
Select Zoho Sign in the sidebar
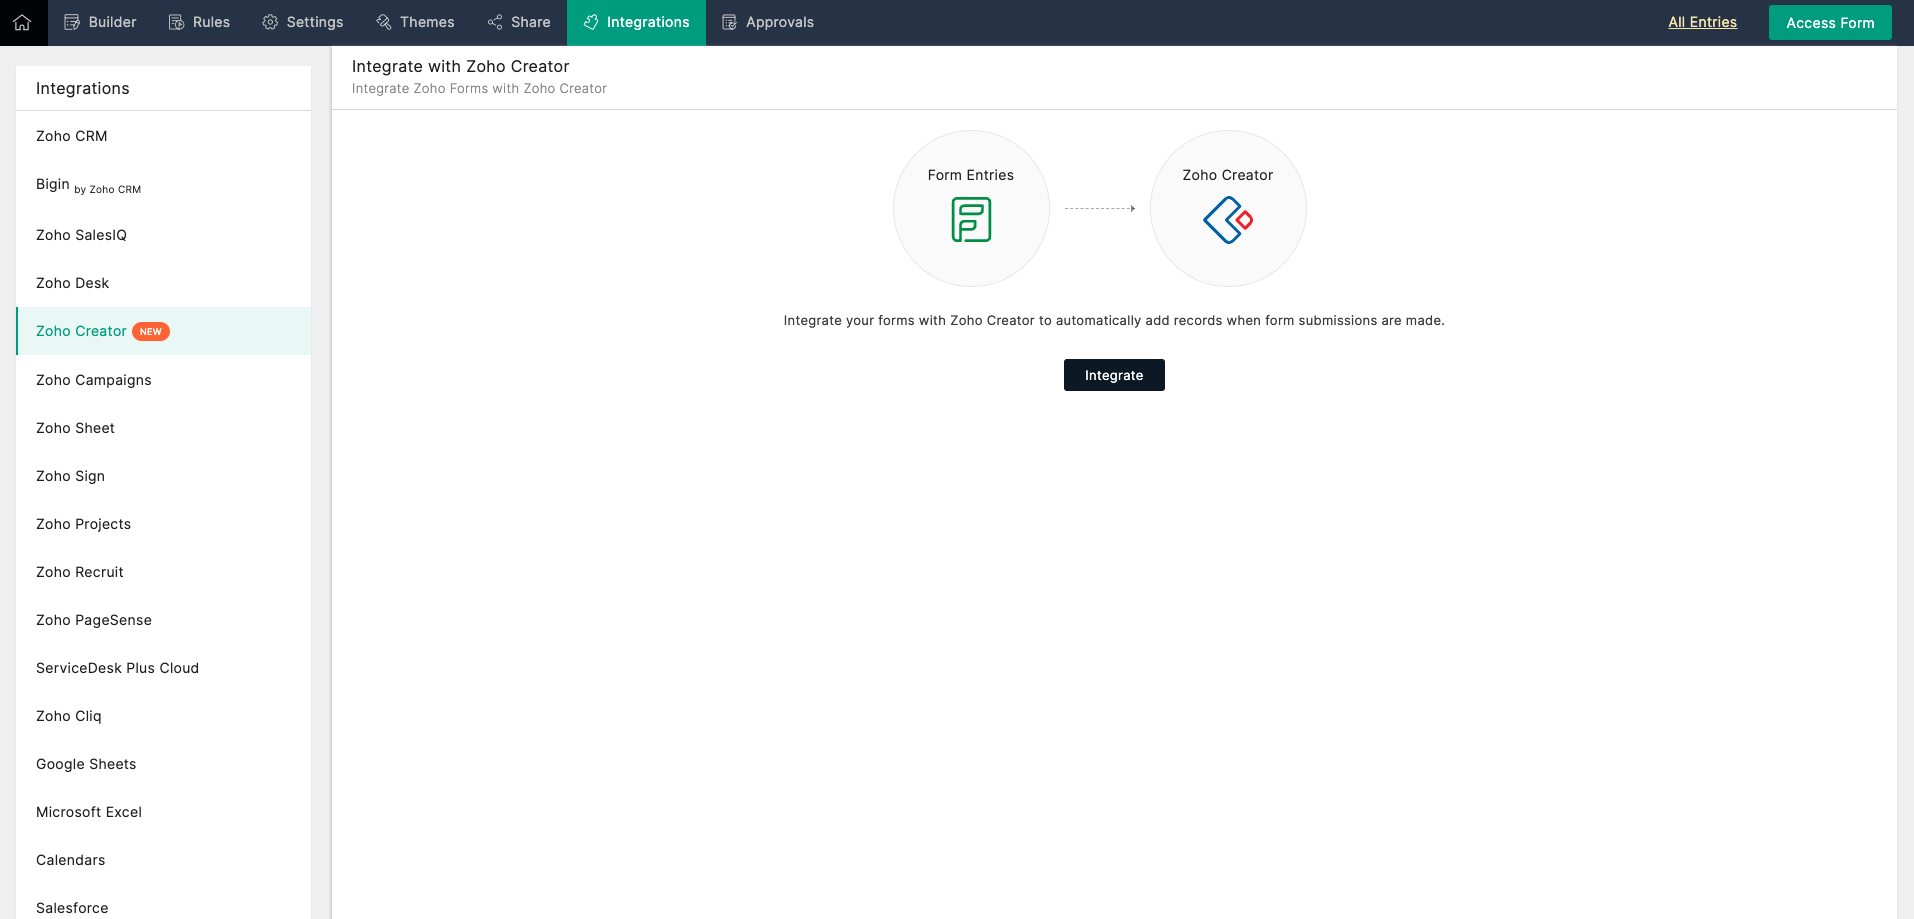164,476
